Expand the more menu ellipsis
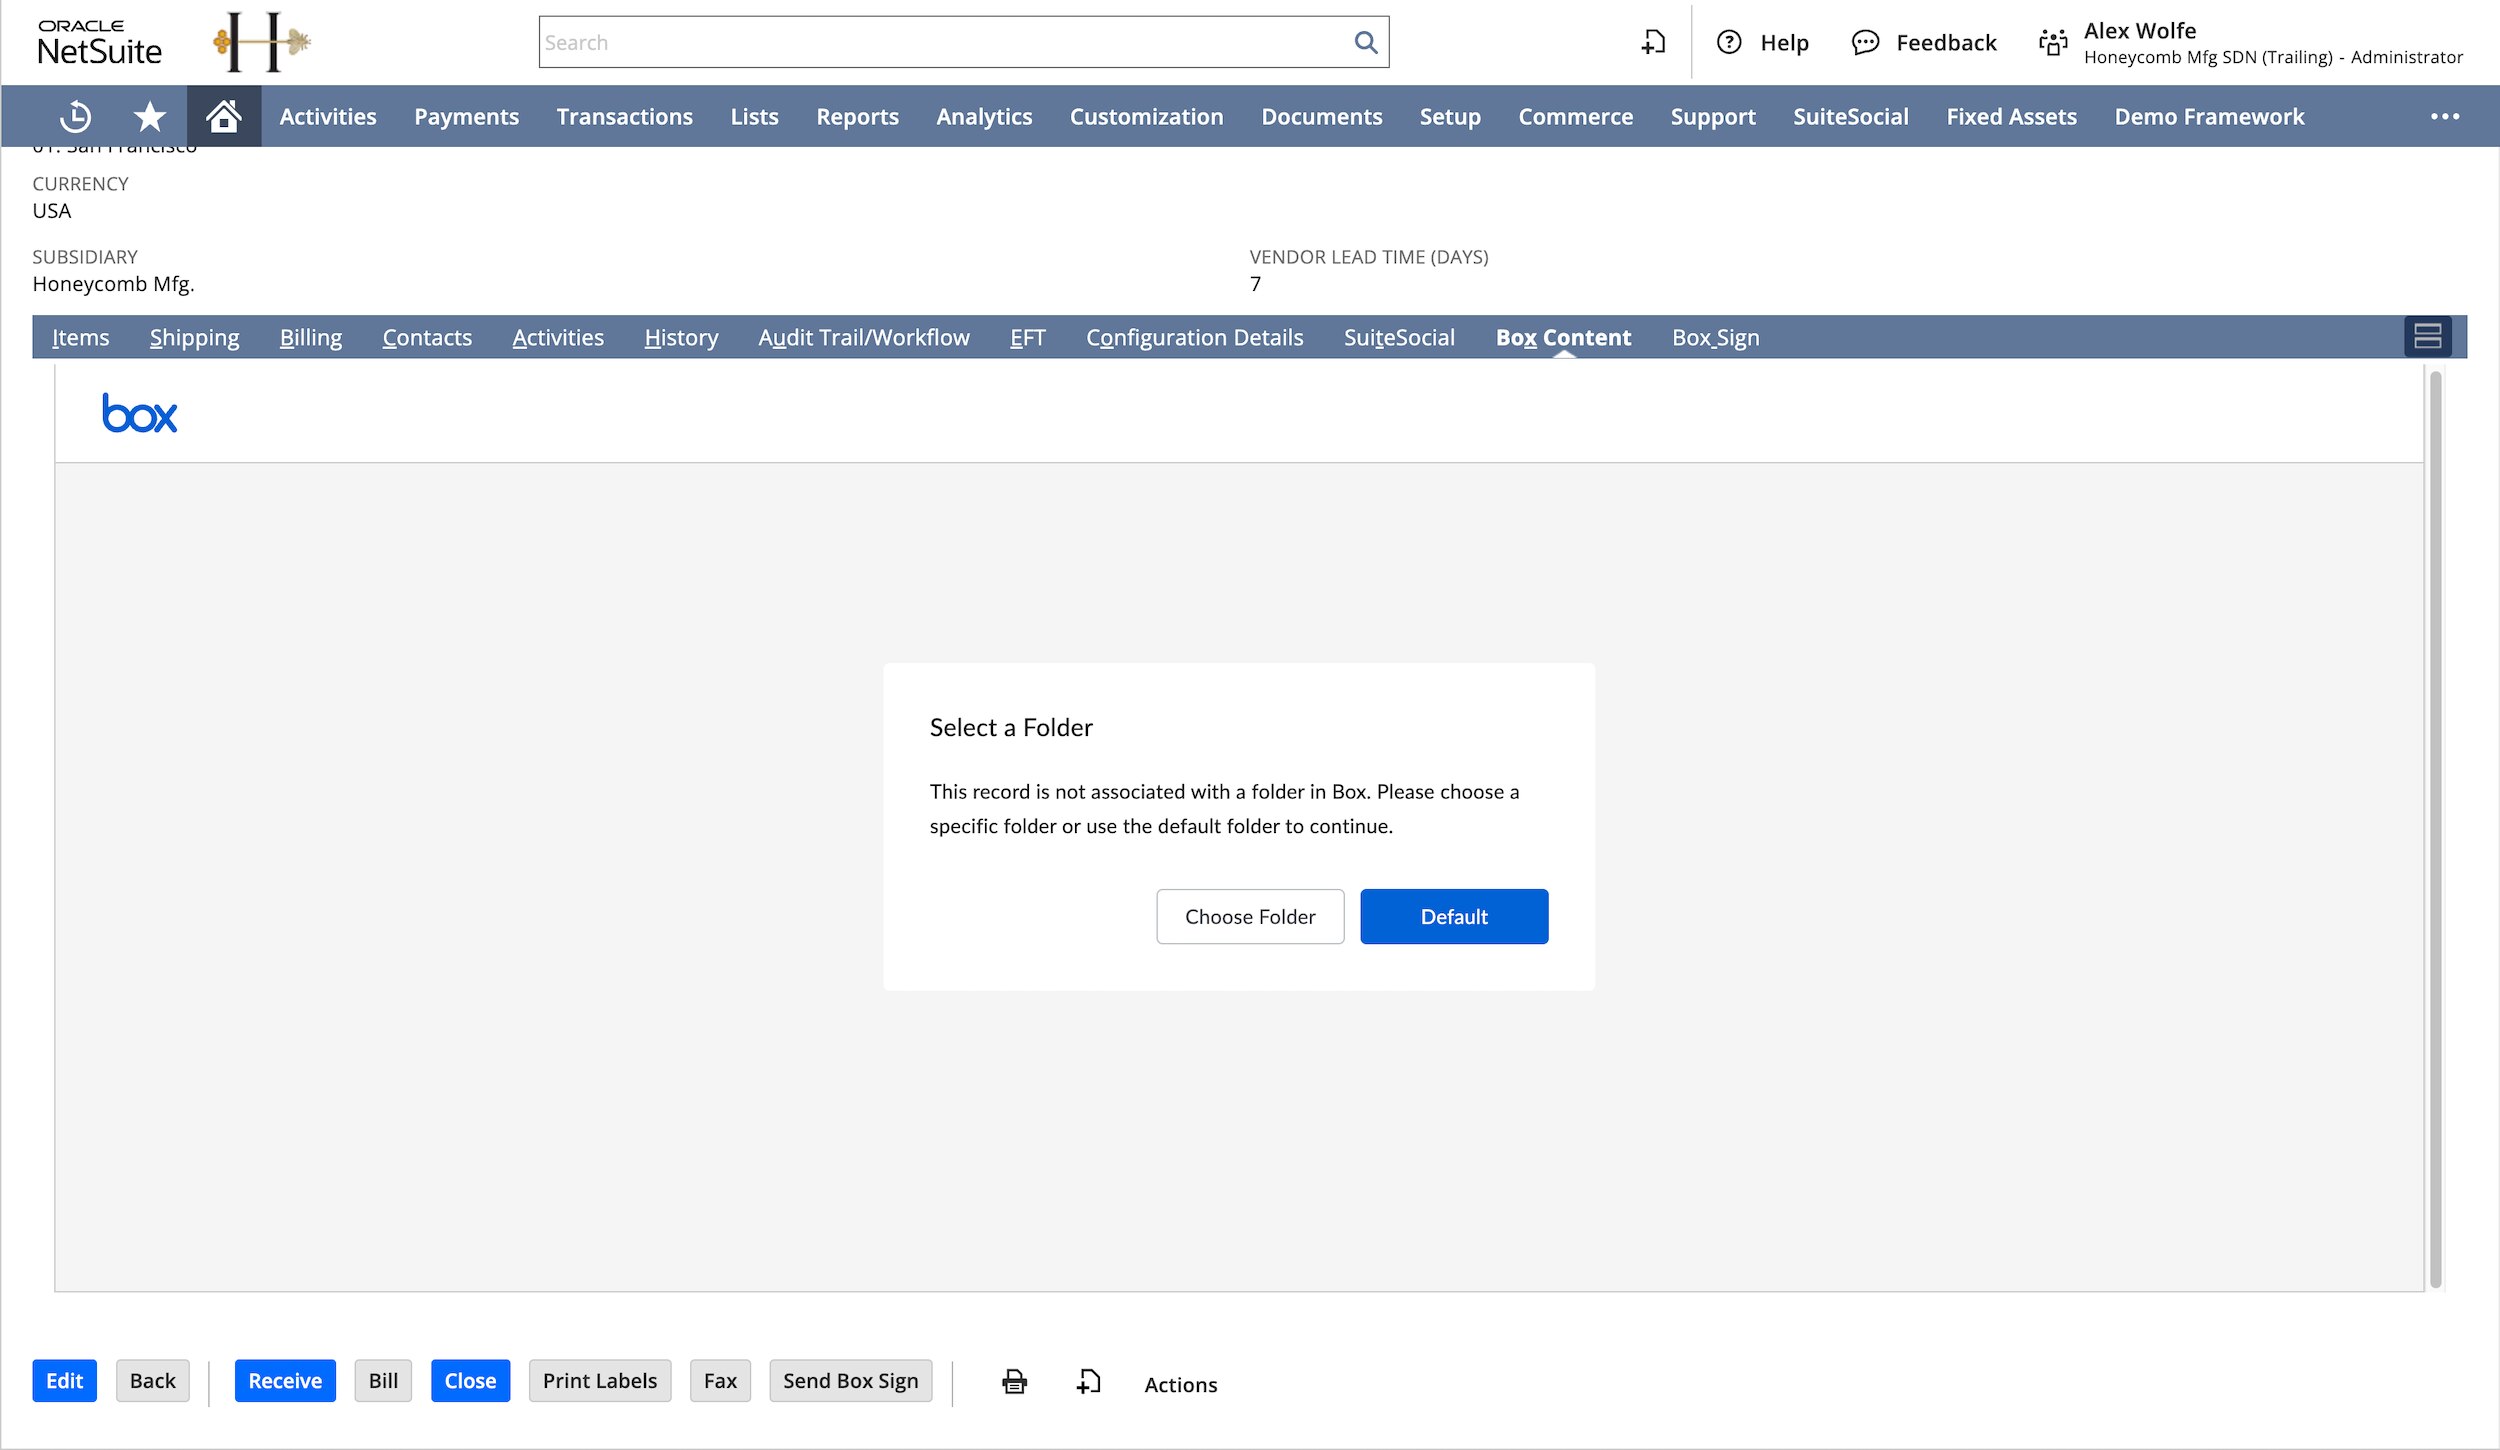This screenshot has width=2500, height=1450. click(2444, 117)
